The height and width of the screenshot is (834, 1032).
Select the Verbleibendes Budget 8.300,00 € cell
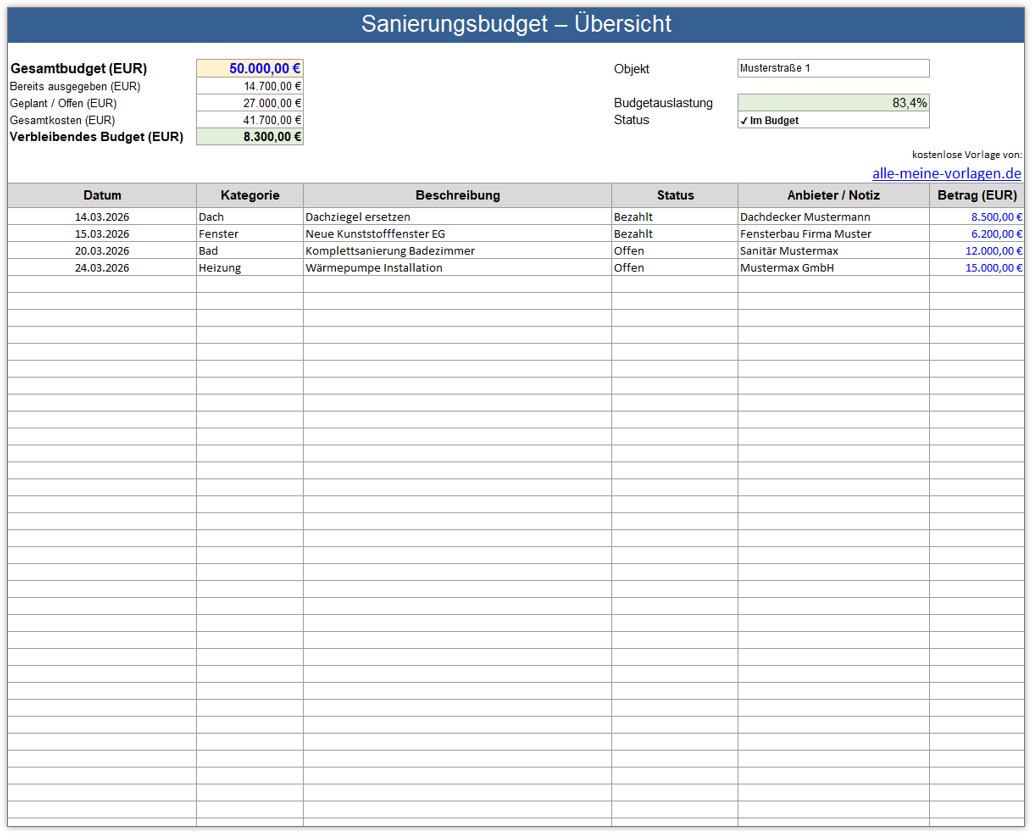click(x=250, y=137)
